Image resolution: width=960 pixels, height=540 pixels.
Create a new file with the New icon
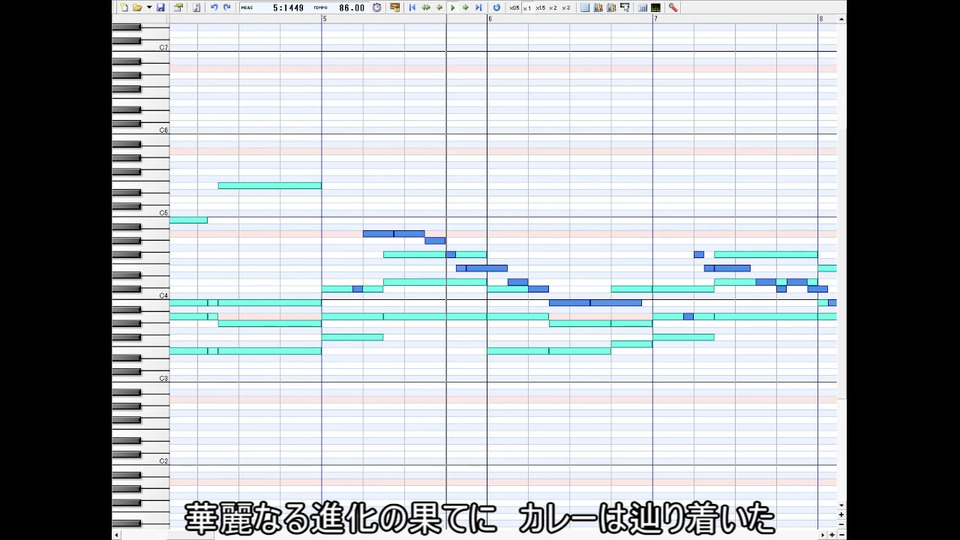[x=124, y=7]
